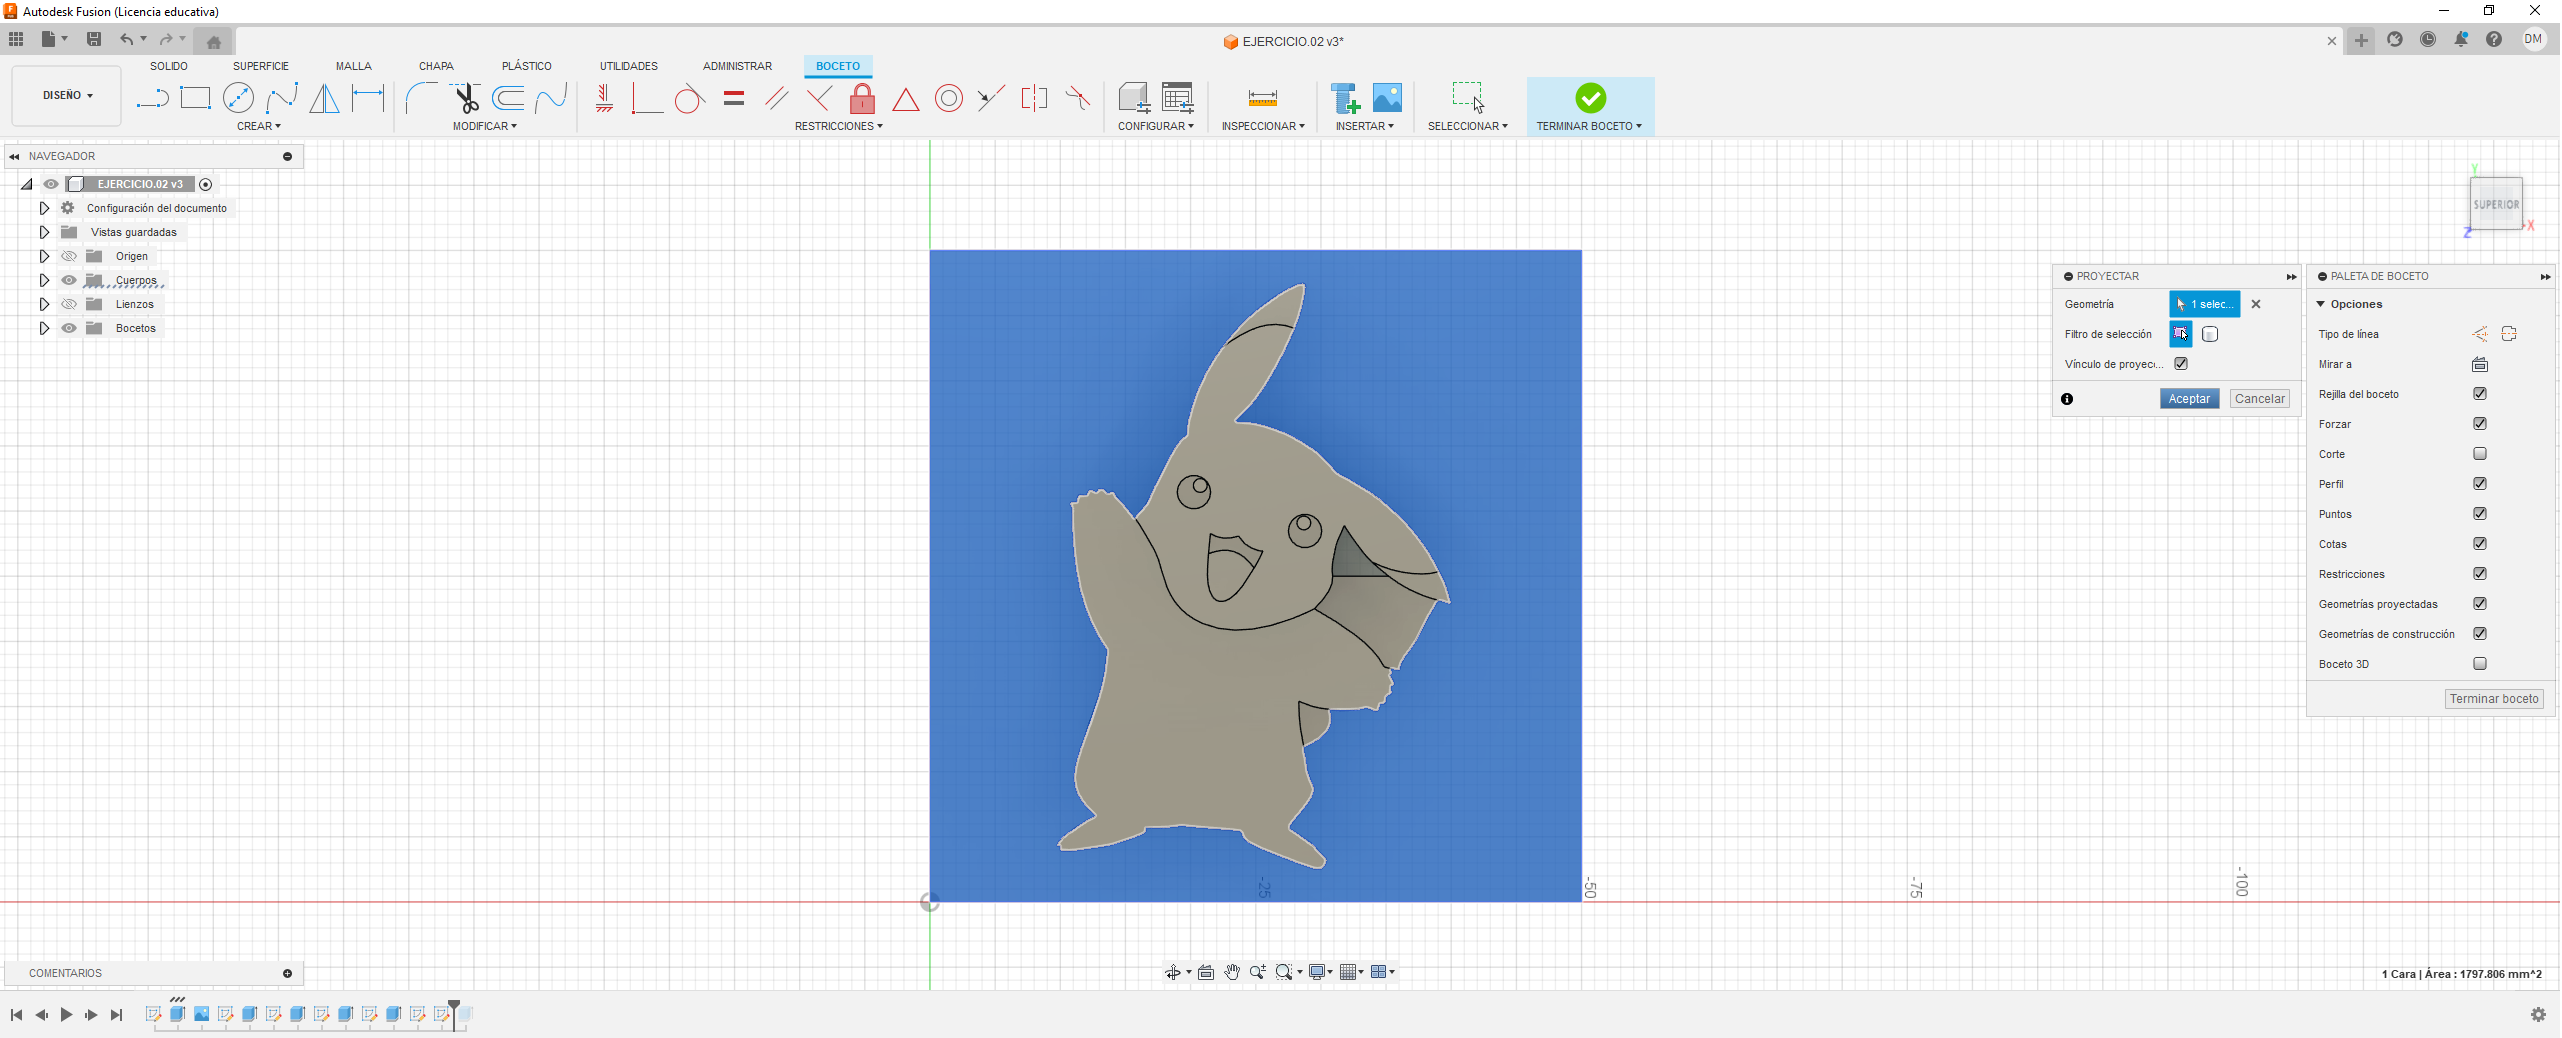Jump to timeline end button
Viewport: 2562px width, 1038px height.
(x=116, y=1015)
